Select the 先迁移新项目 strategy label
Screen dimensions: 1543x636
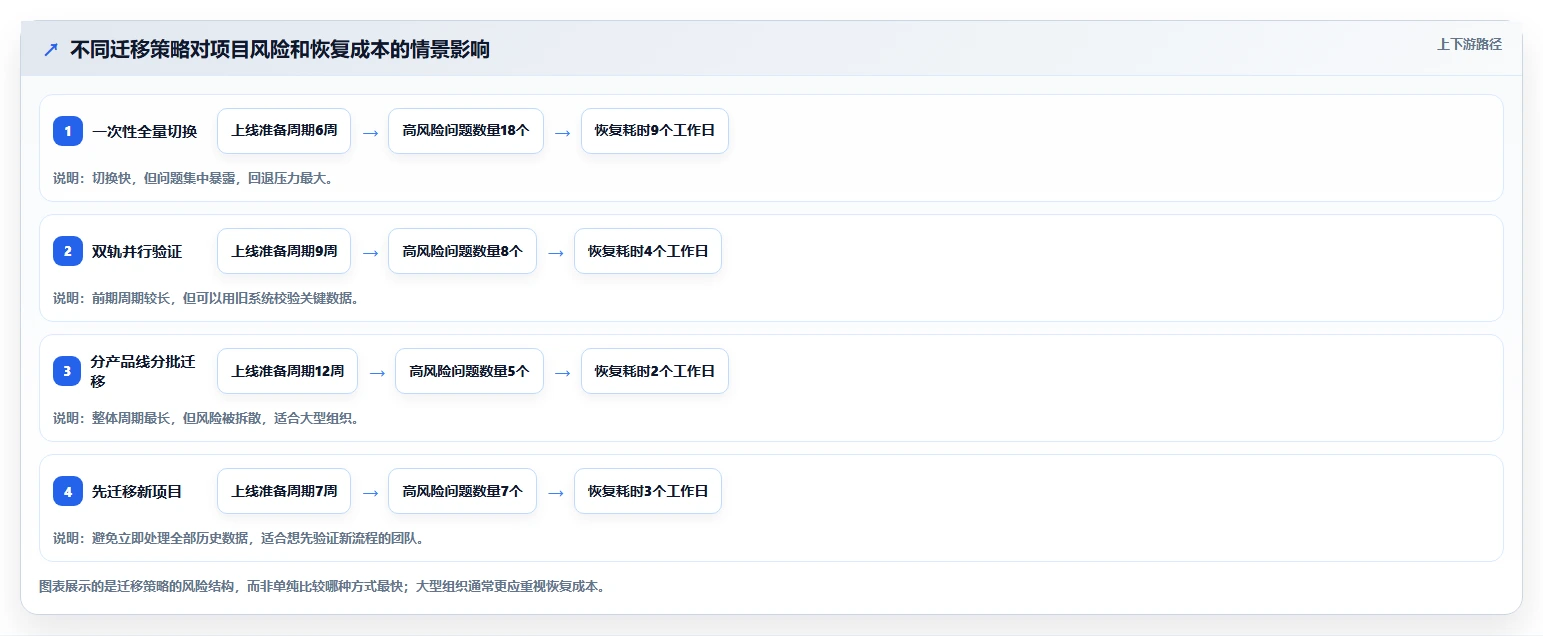coord(137,491)
